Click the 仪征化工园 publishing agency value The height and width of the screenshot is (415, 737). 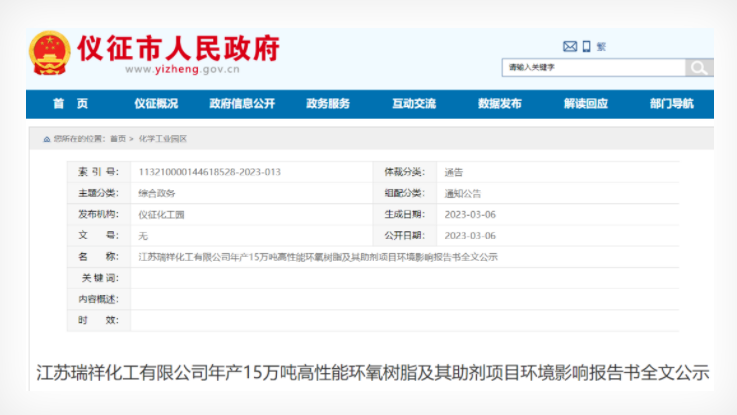tap(161, 215)
